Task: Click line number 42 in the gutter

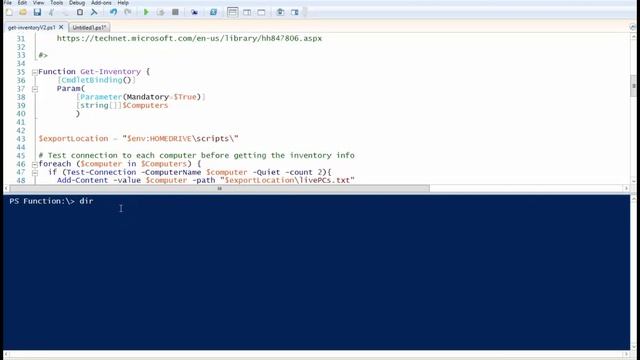Action: pos(21,131)
